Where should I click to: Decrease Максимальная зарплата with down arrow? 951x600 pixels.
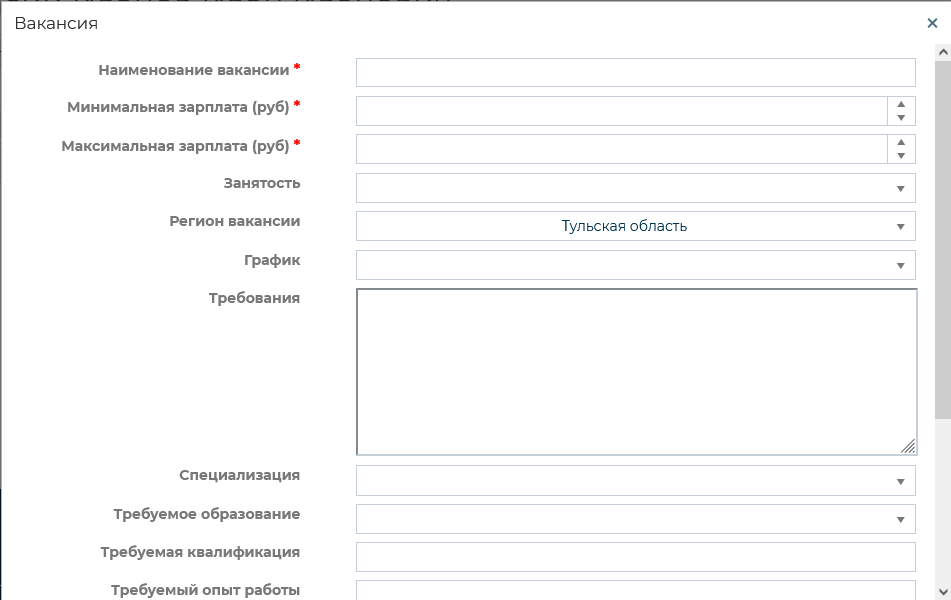[x=901, y=156]
